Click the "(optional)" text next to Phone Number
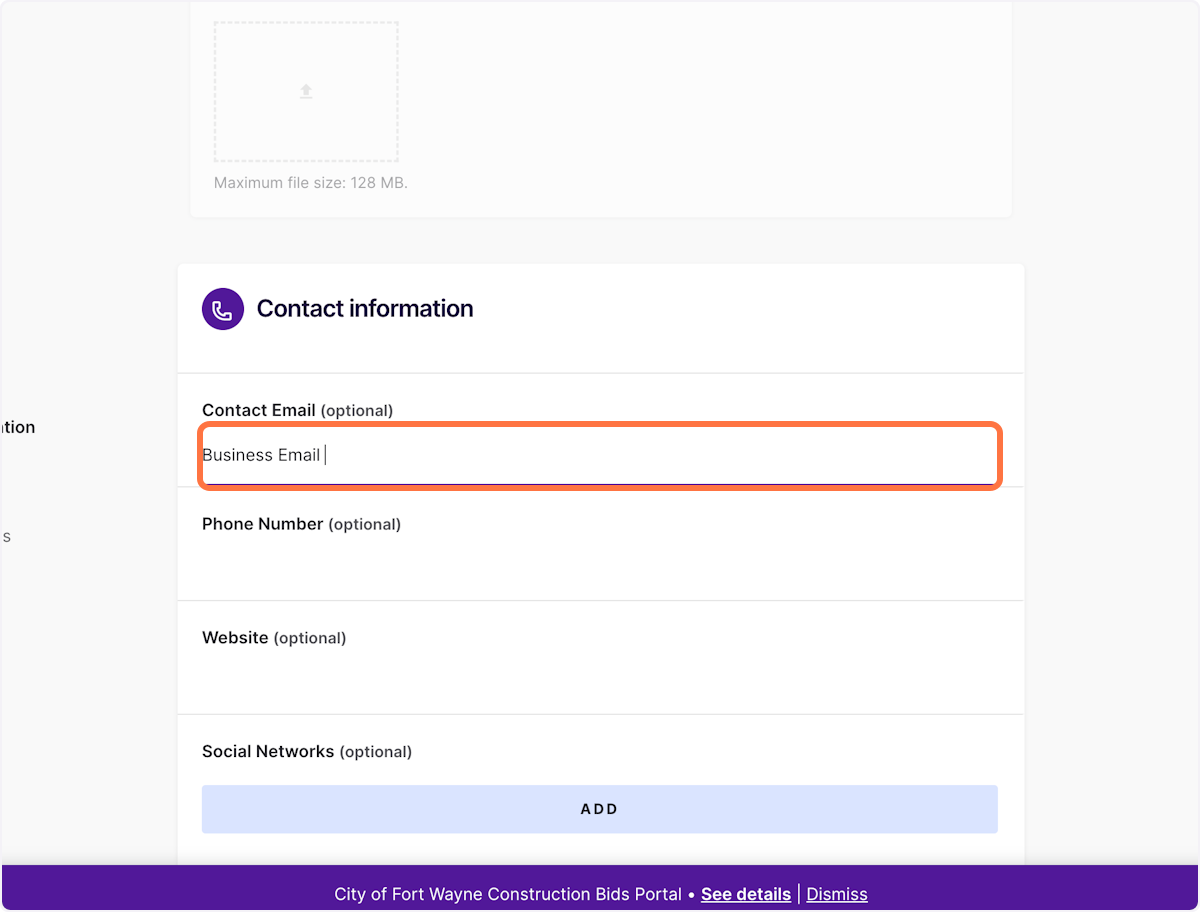Screen dimensions: 1200x912 (x=365, y=525)
